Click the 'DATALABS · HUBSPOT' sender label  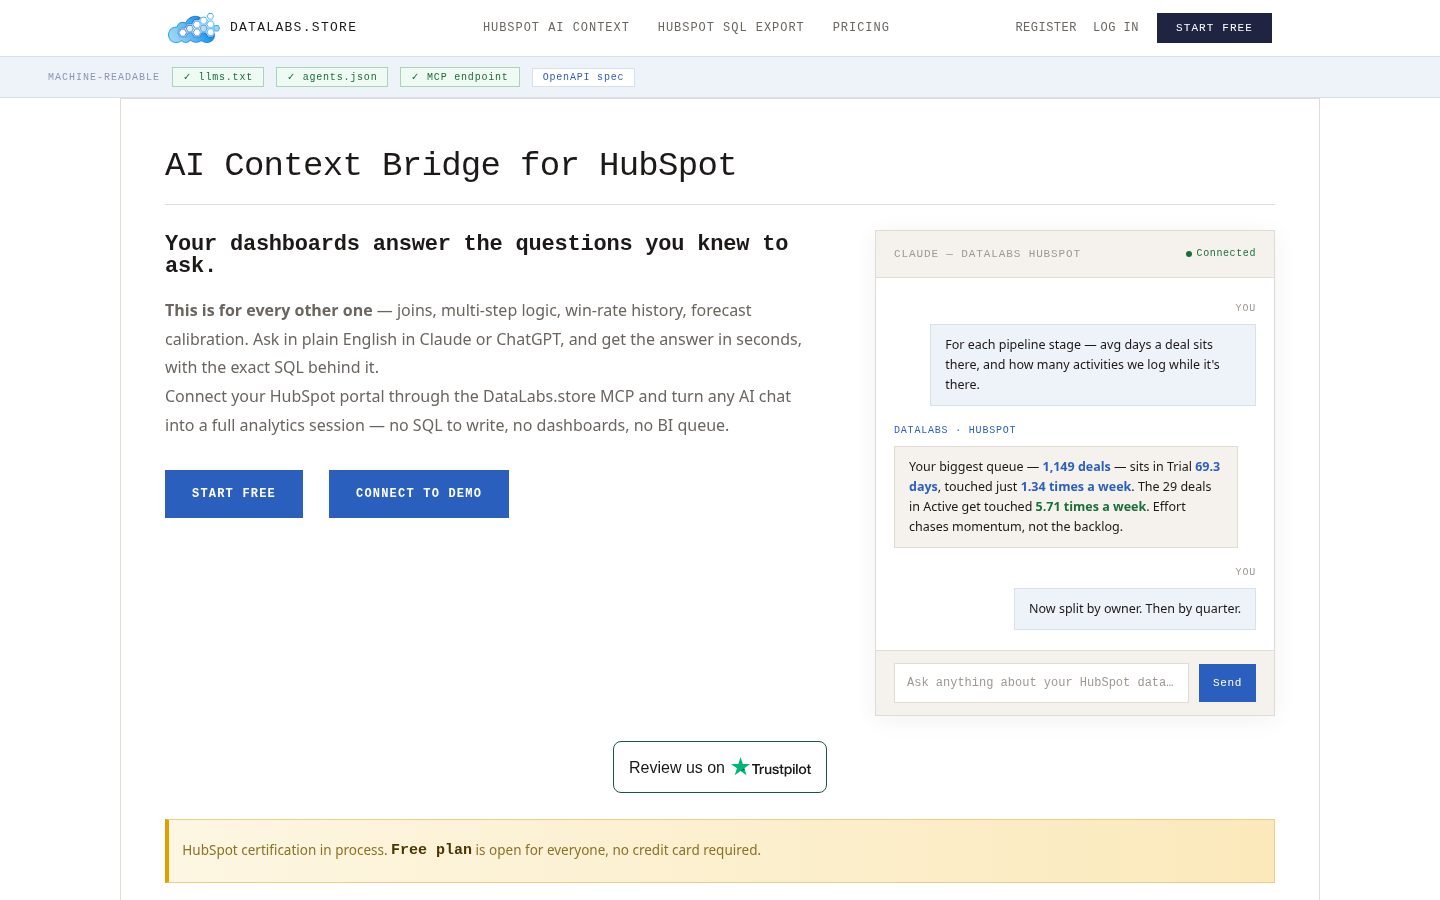click(955, 430)
